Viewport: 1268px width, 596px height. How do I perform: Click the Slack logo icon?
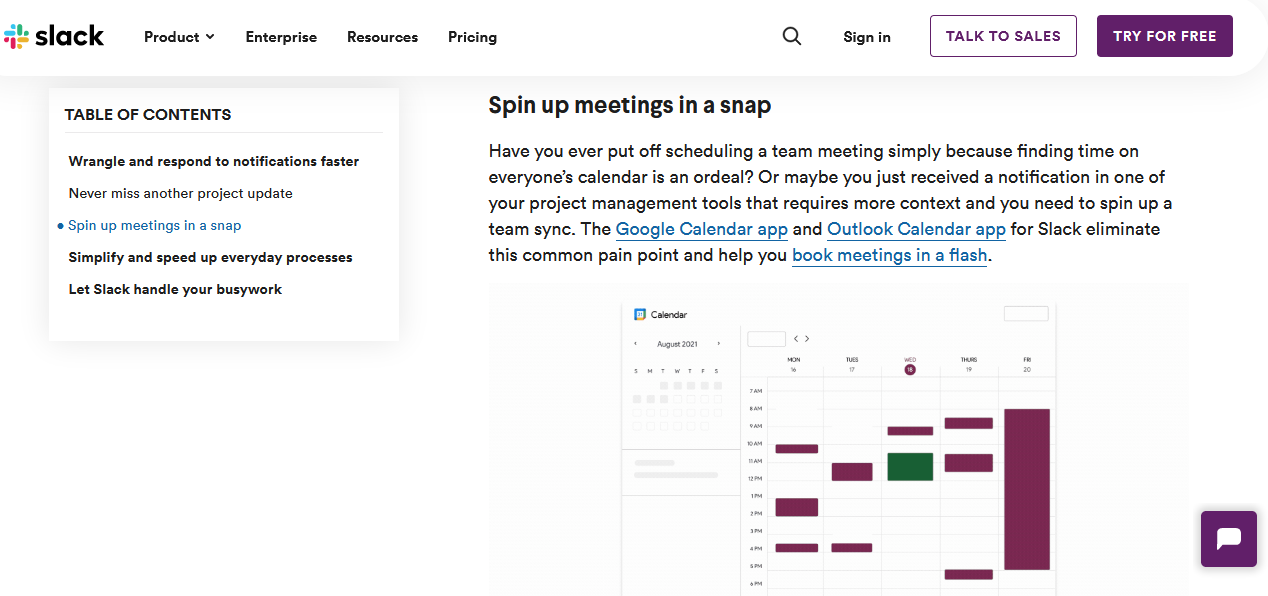pyautogui.click(x=16, y=37)
